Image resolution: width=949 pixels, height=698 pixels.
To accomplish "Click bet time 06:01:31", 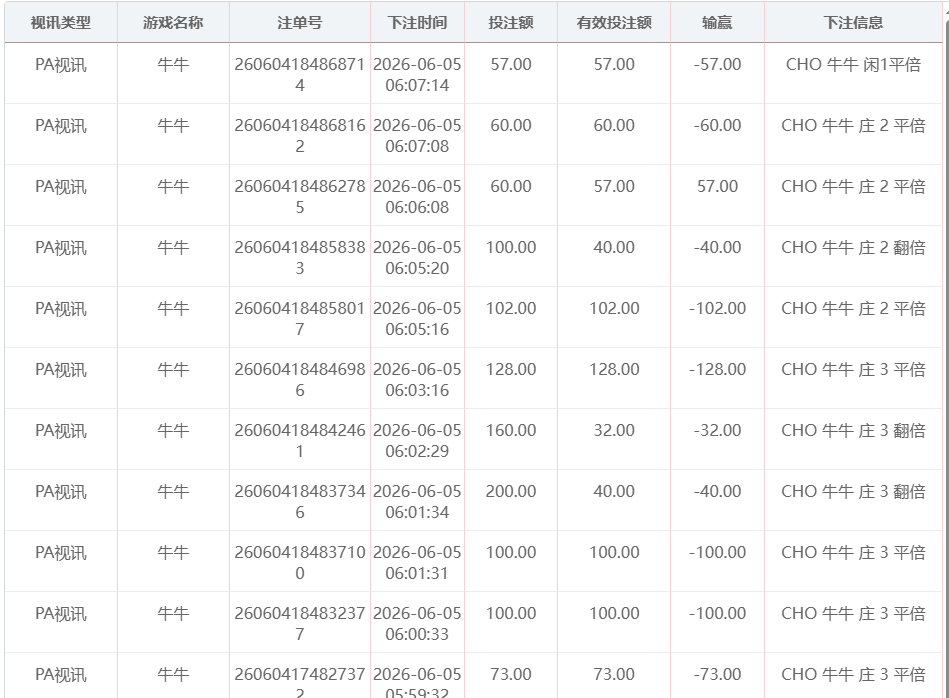I will [x=417, y=573].
